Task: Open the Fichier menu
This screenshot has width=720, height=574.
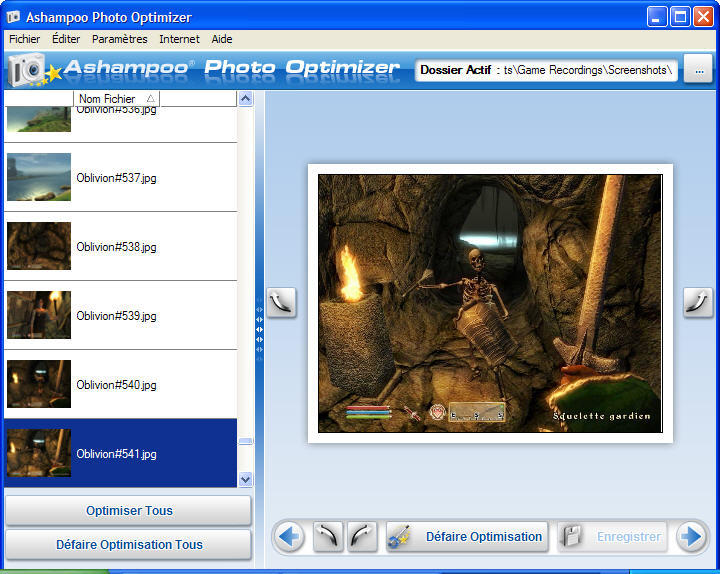Action: click(25, 39)
